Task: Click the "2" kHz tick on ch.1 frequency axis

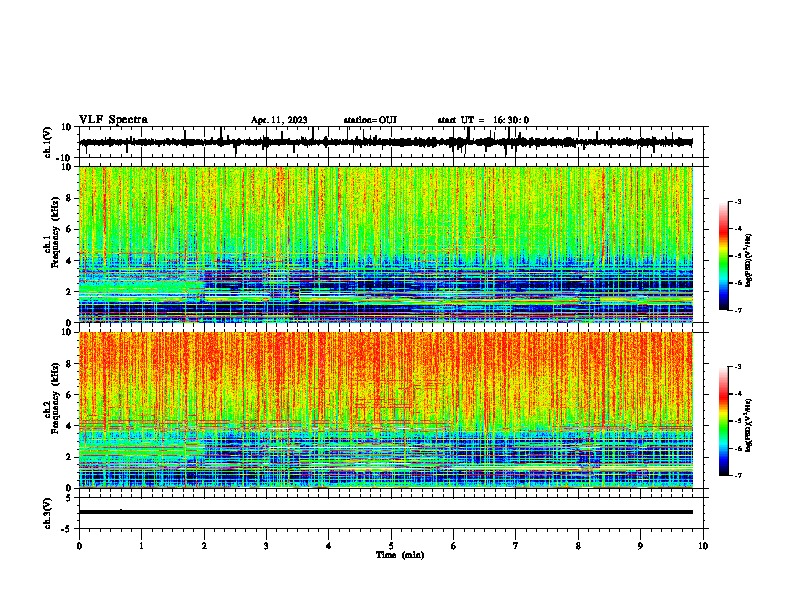Action: tap(69, 292)
